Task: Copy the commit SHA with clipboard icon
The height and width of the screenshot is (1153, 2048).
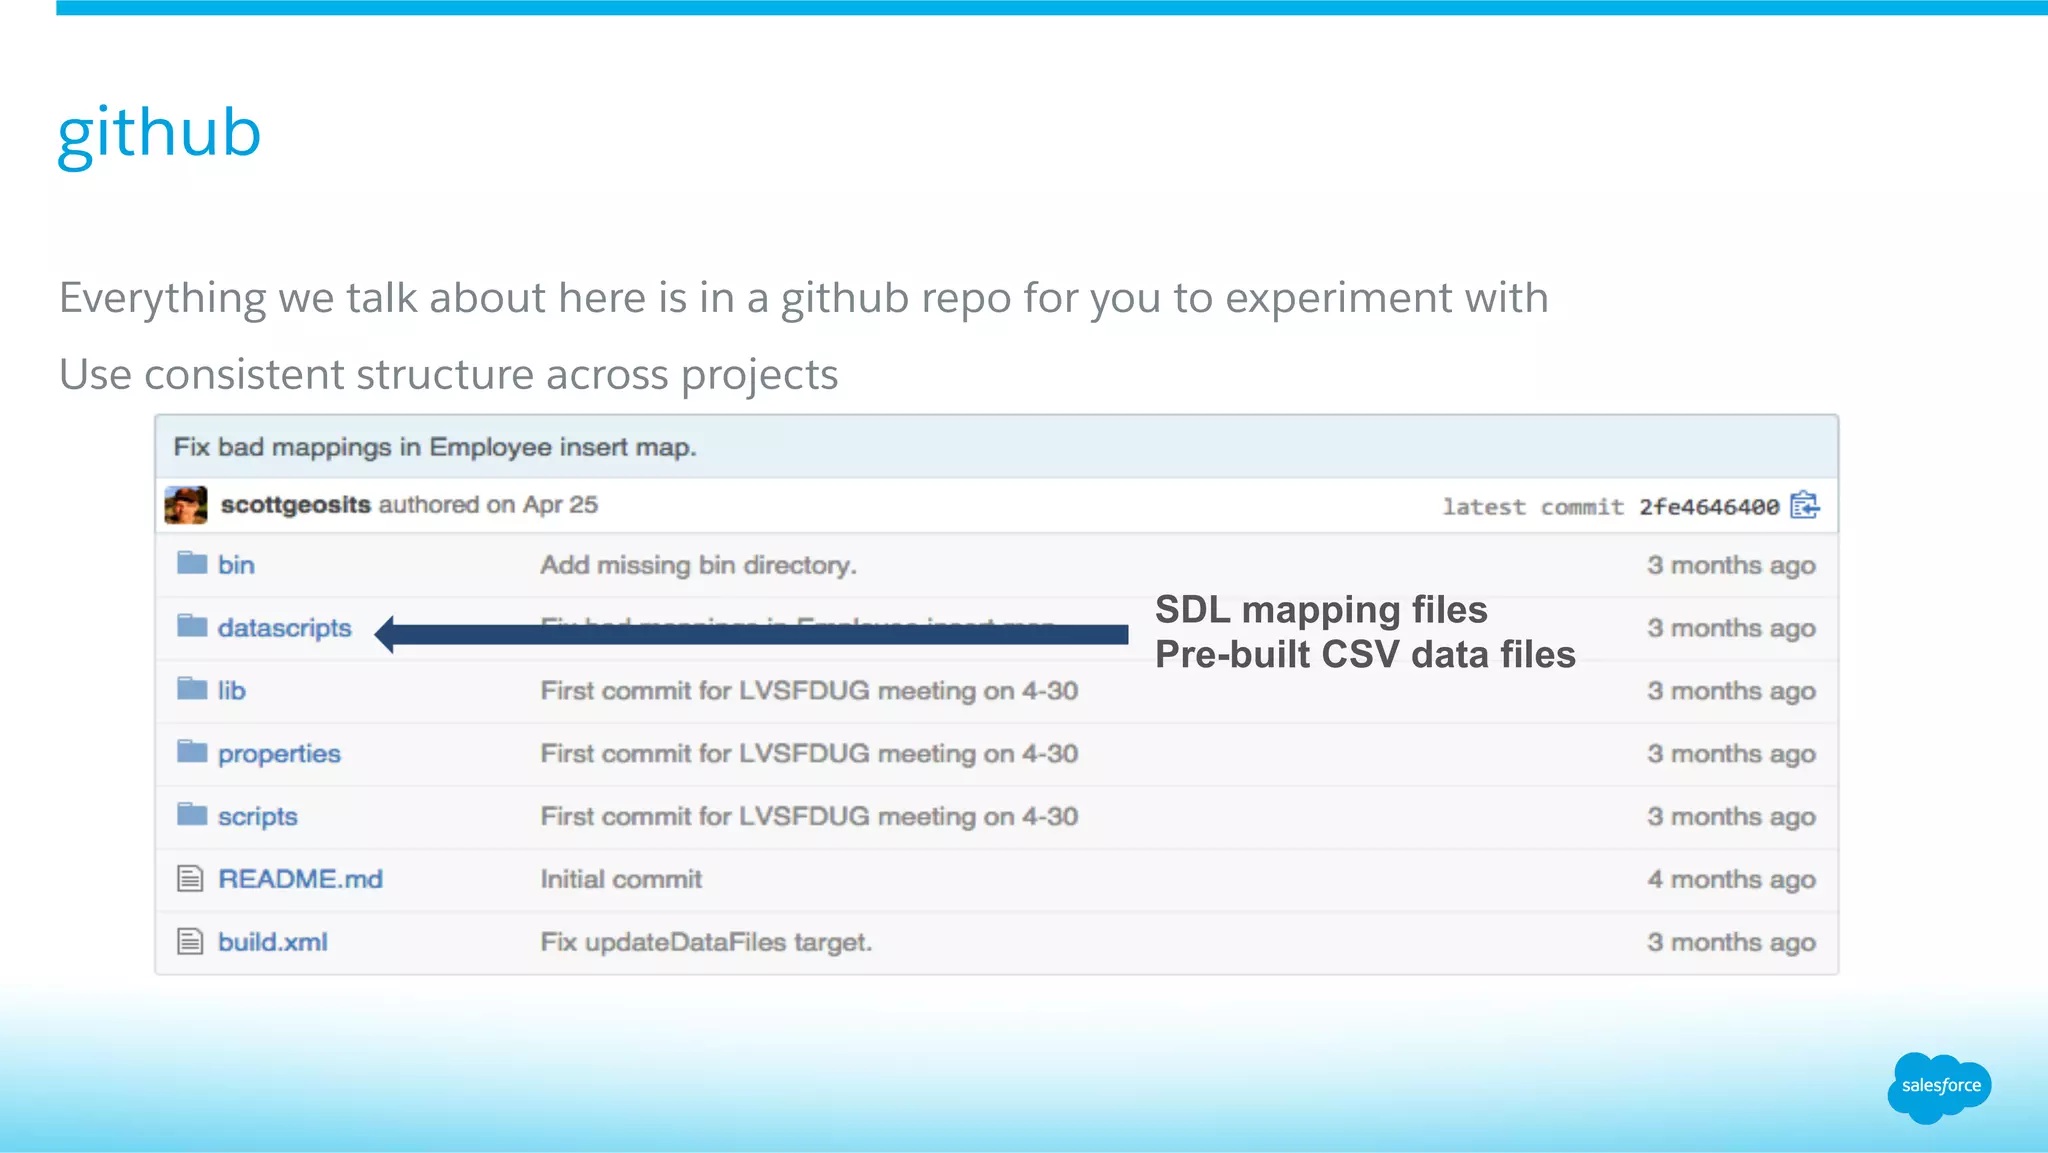Action: click(1805, 505)
